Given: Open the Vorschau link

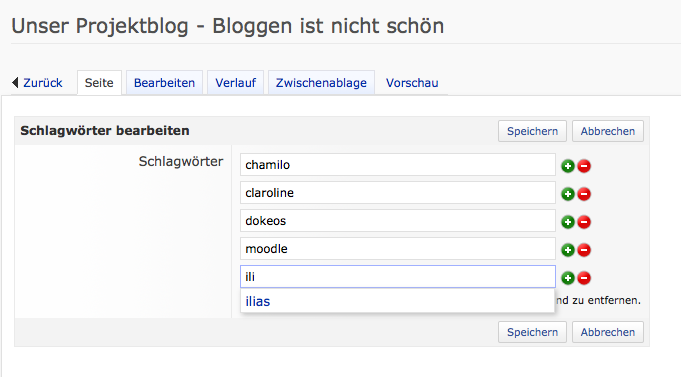Looking at the screenshot, I should click(x=412, y=83).
